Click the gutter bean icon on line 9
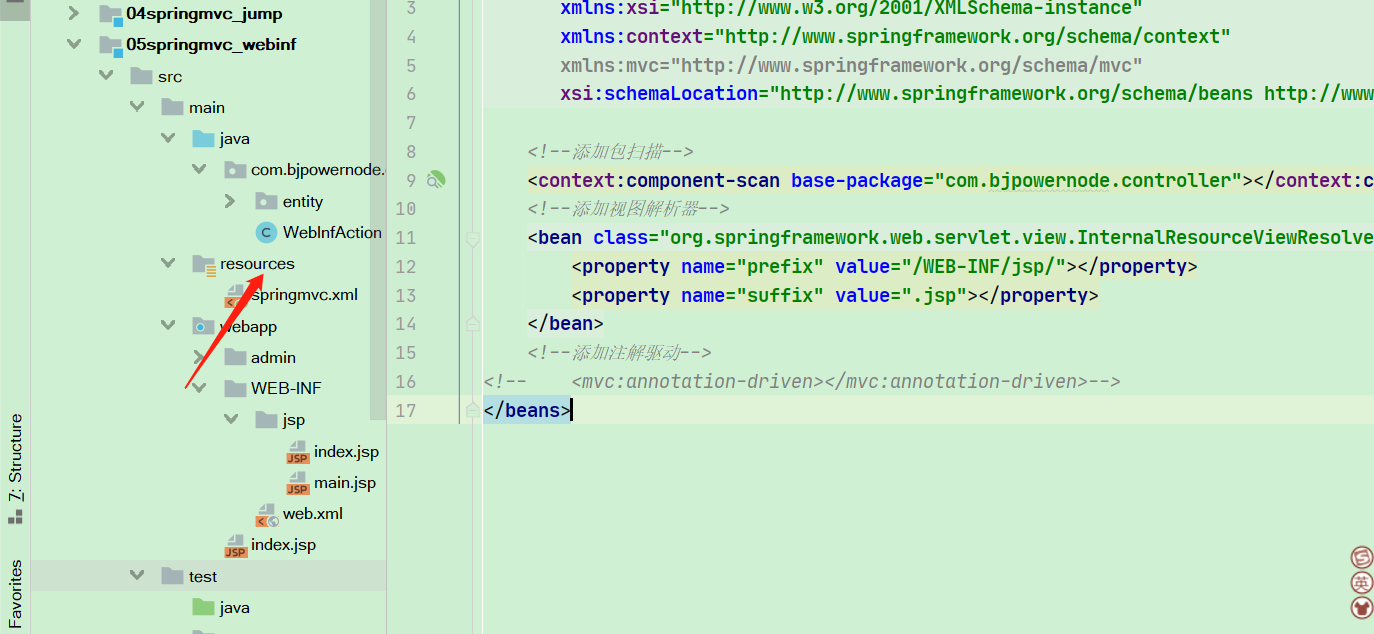The width and height of the screenshot is (1374, 634). click(x=436, y=180)
